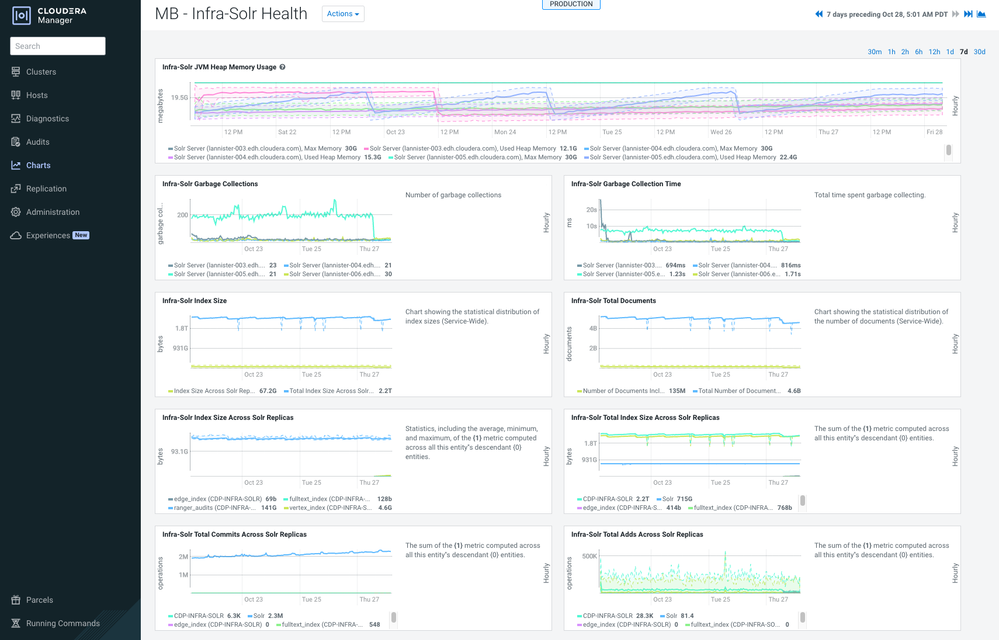Click the Hosts icon in sidebar
The height and width of the screenshot is (640, 999).
[x=16, y=95]
